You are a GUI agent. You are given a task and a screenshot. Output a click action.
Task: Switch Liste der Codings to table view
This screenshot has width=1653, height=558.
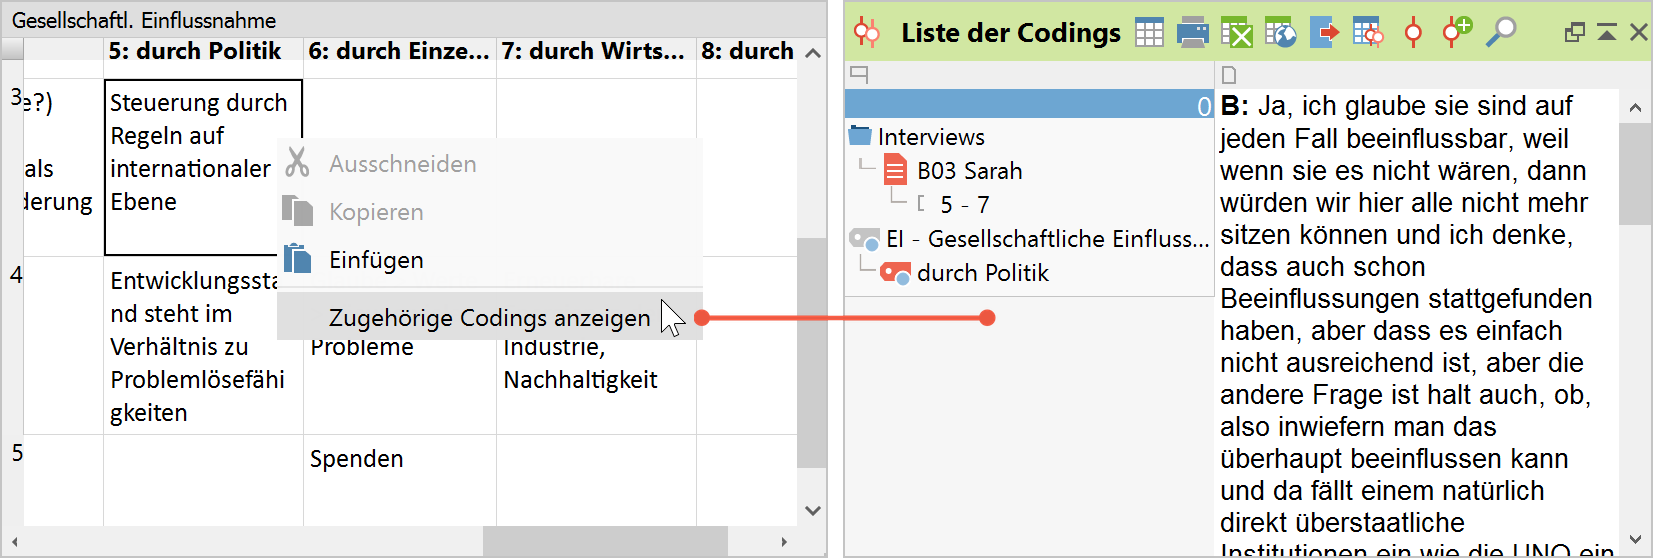click(1149, 33)
